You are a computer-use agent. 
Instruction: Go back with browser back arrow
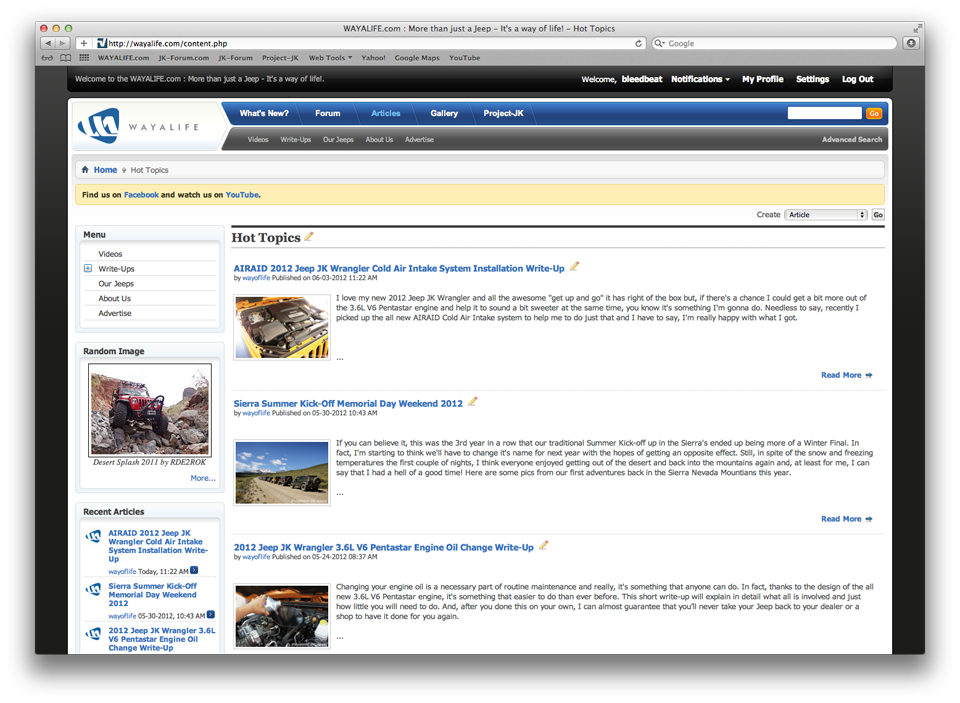(48, 43)
